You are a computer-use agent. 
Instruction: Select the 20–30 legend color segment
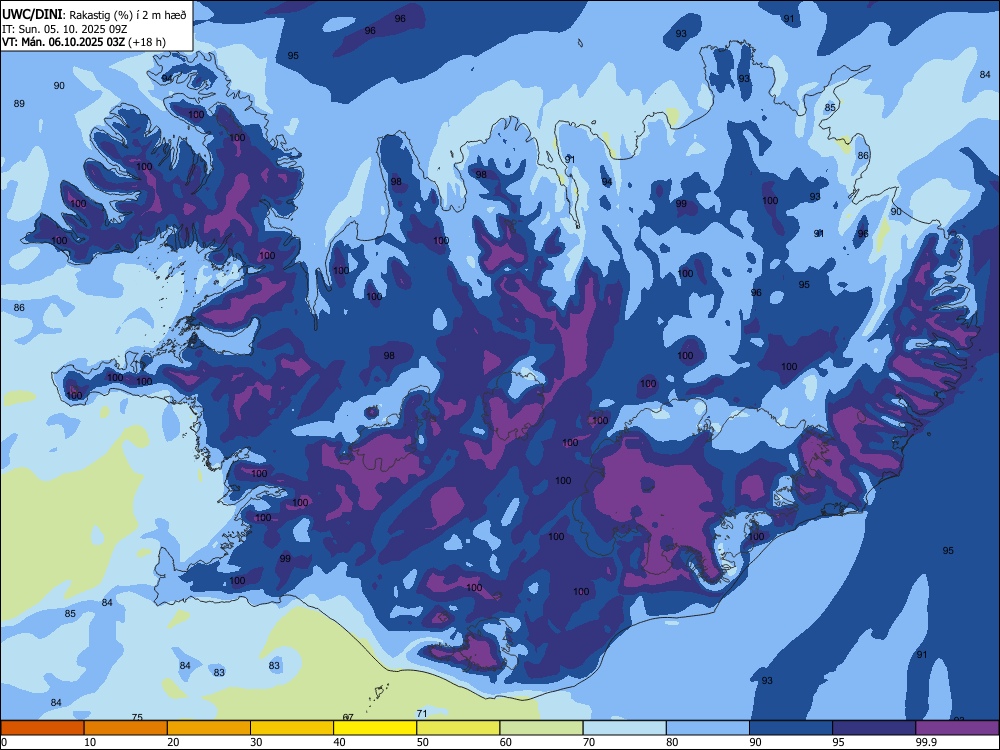(x=209, y=728)
